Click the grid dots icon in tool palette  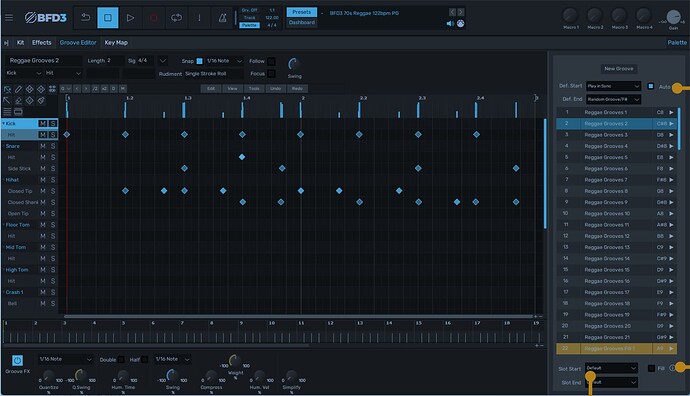[x=52, y=89]
